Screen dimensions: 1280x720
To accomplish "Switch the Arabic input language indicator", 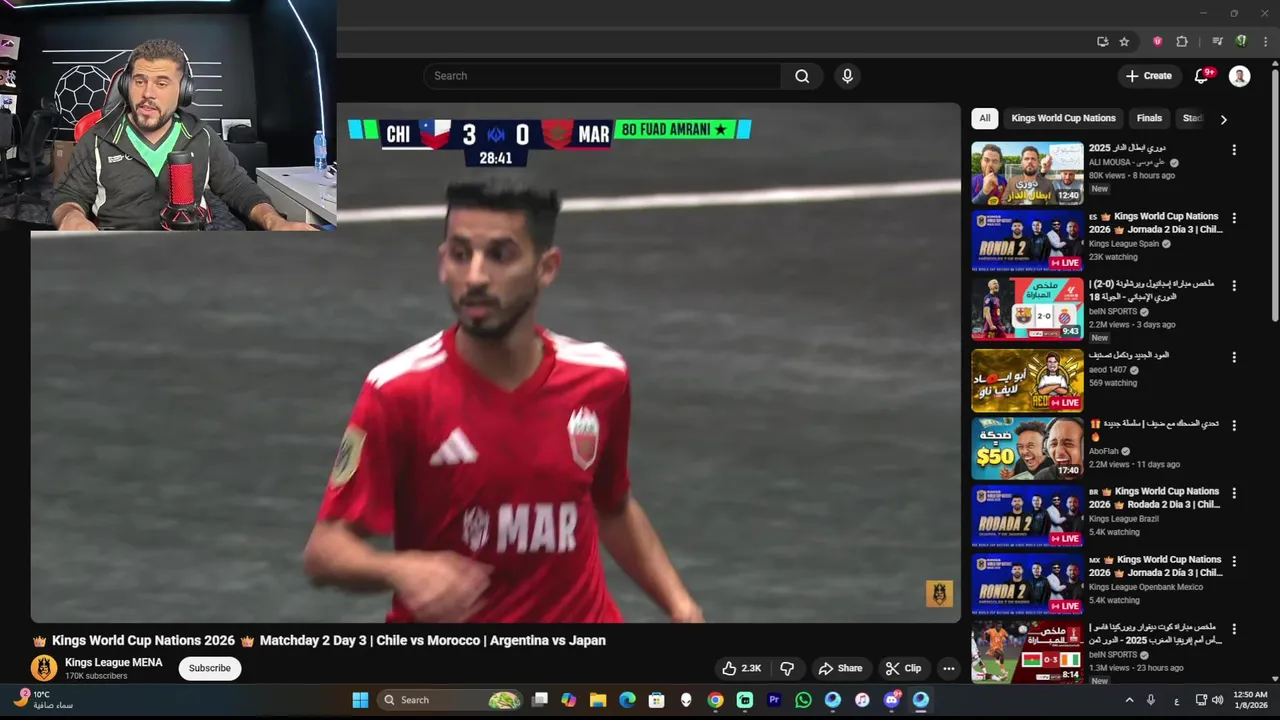I will pos(1176,700).
